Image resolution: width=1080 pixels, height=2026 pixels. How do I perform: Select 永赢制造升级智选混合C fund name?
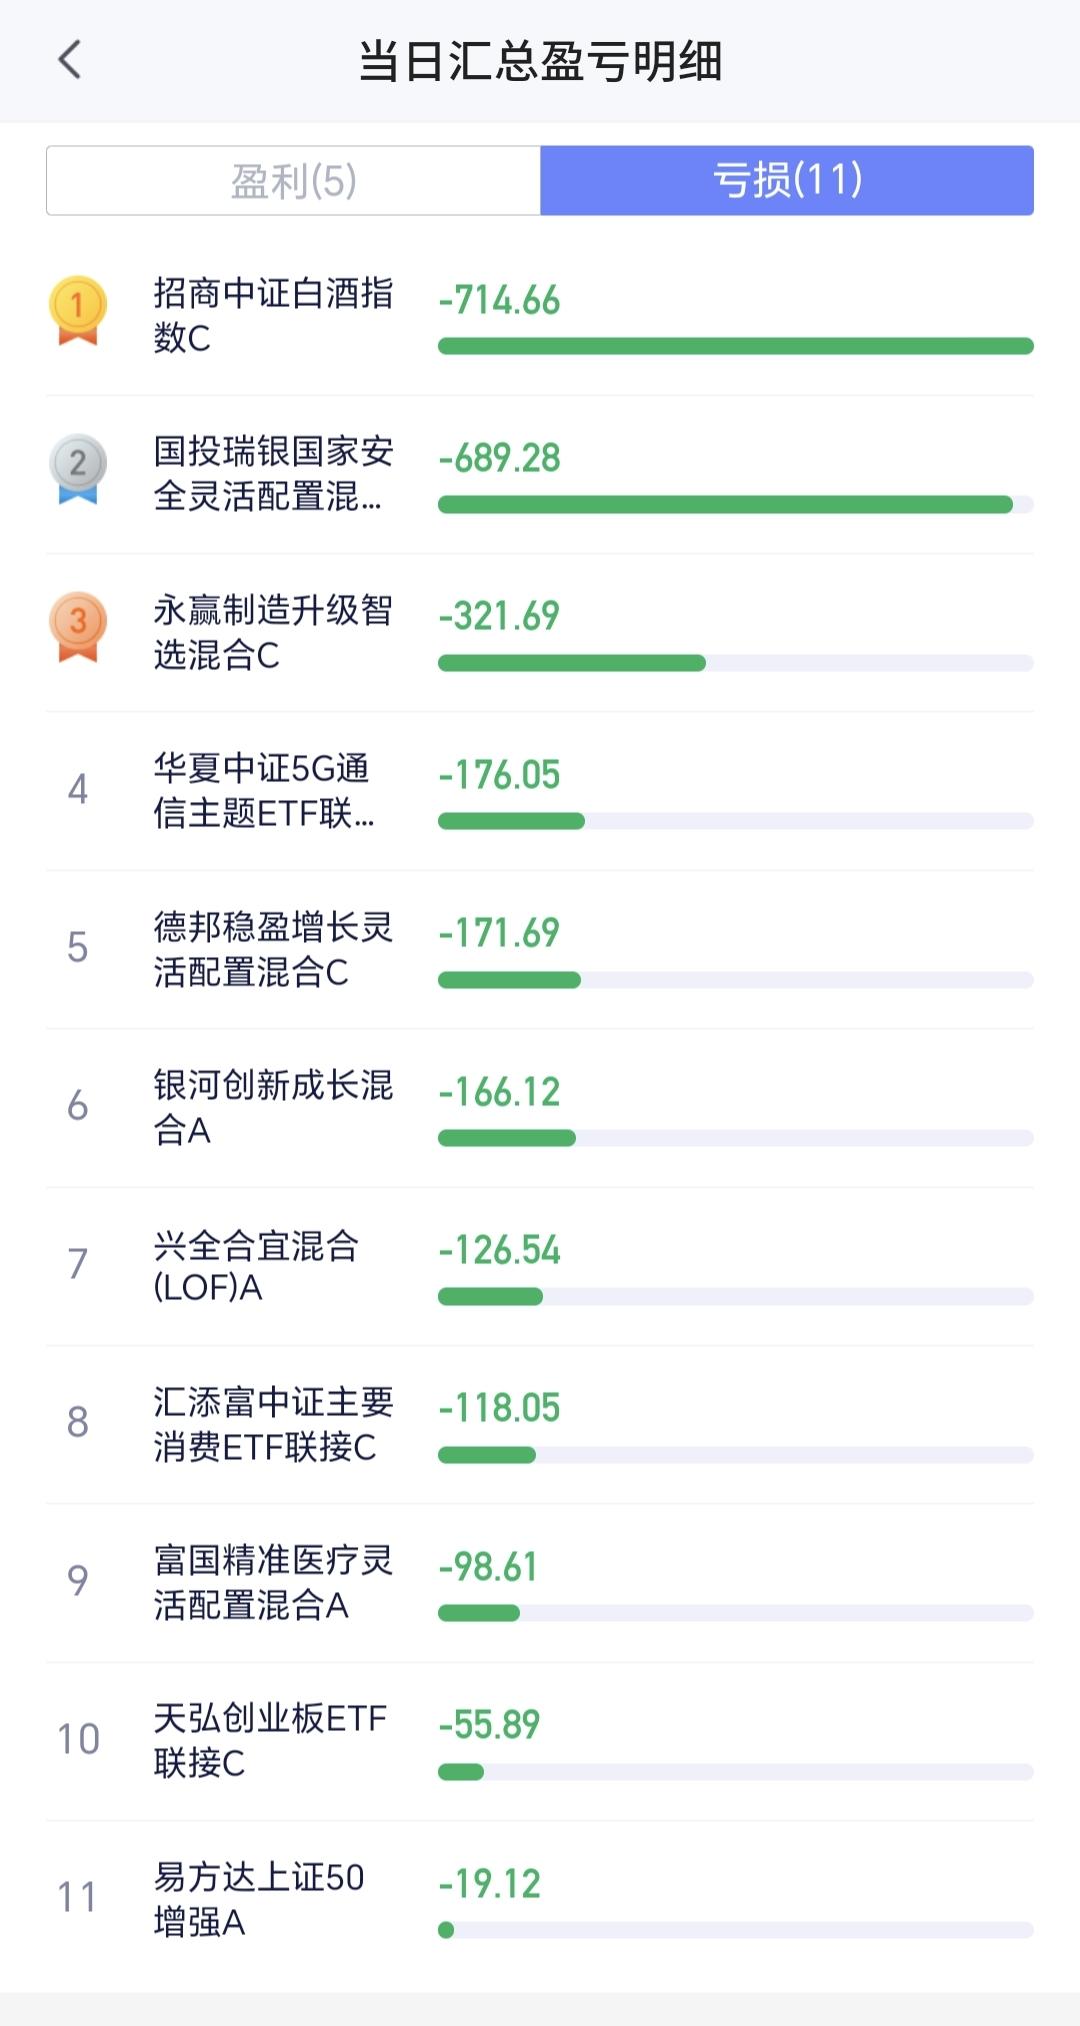click(273, 632)
